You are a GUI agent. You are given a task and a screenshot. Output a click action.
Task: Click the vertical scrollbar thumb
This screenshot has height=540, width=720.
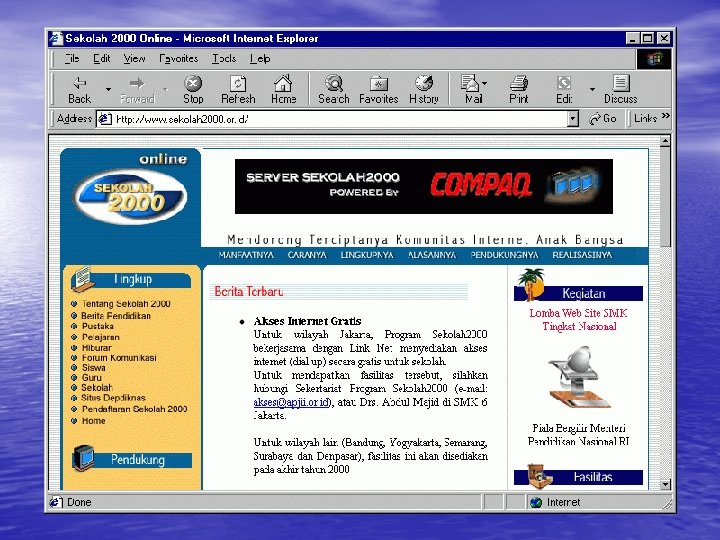tap(665, 197)
